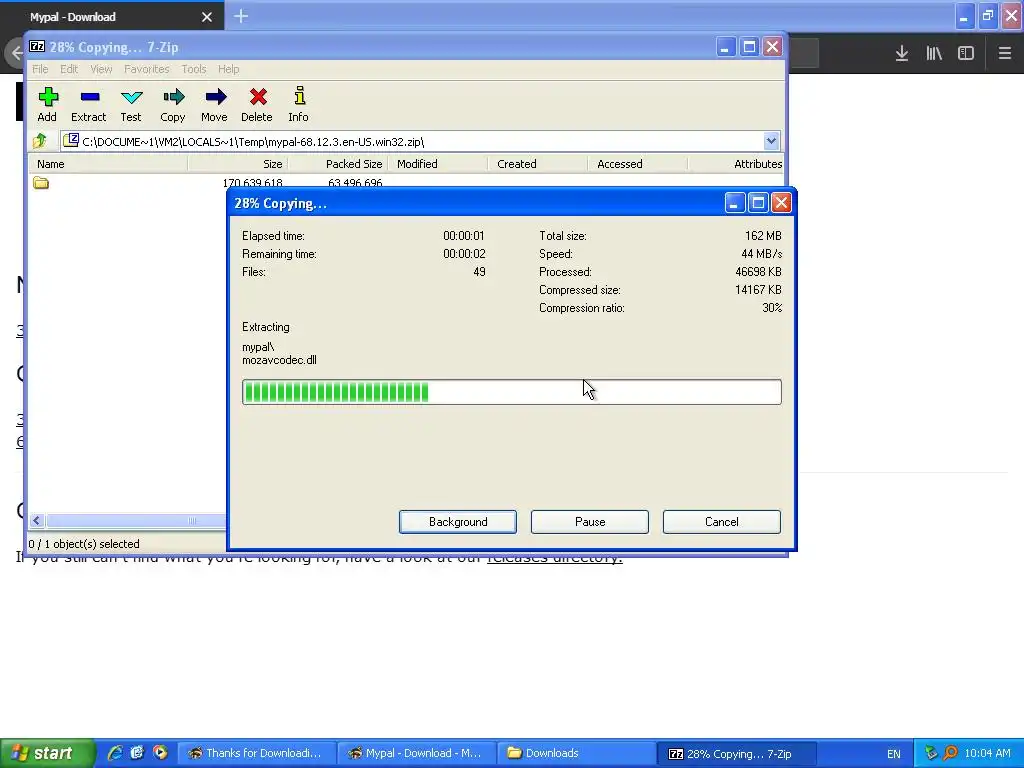The width and height of the screenshot is (1024, 768).
Task: Open the View menu in 7-Zip
Action: pyautogui.click(x=101, y=69)
